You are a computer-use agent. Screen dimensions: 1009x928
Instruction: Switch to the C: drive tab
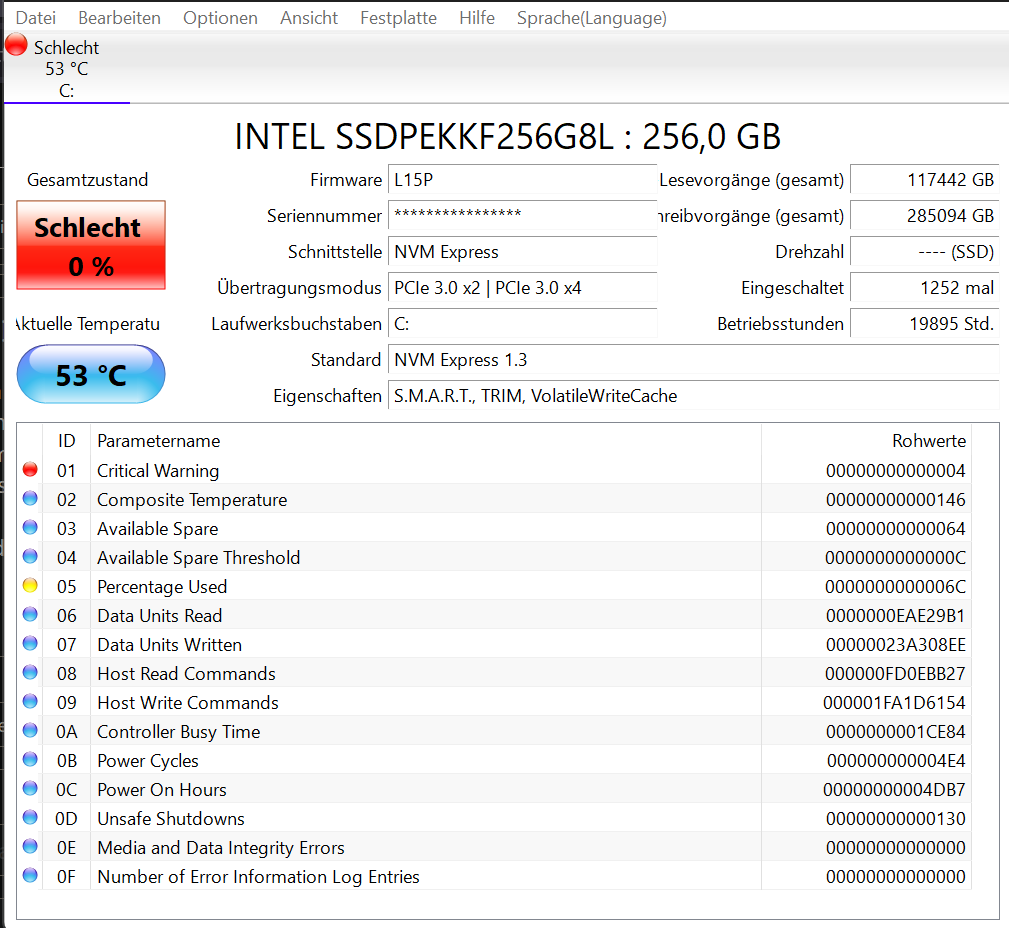pos(66,90)
